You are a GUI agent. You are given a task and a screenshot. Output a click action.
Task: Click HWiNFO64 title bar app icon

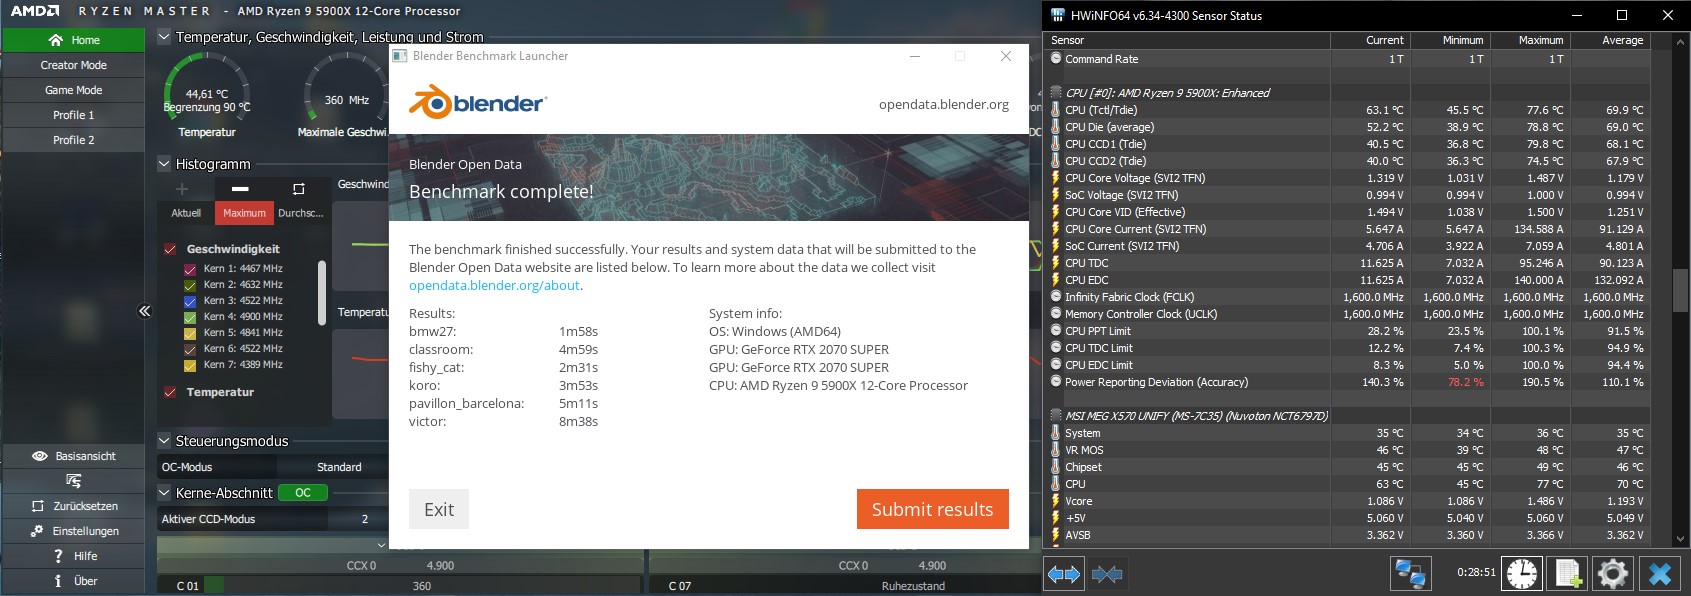(1058, 15)
